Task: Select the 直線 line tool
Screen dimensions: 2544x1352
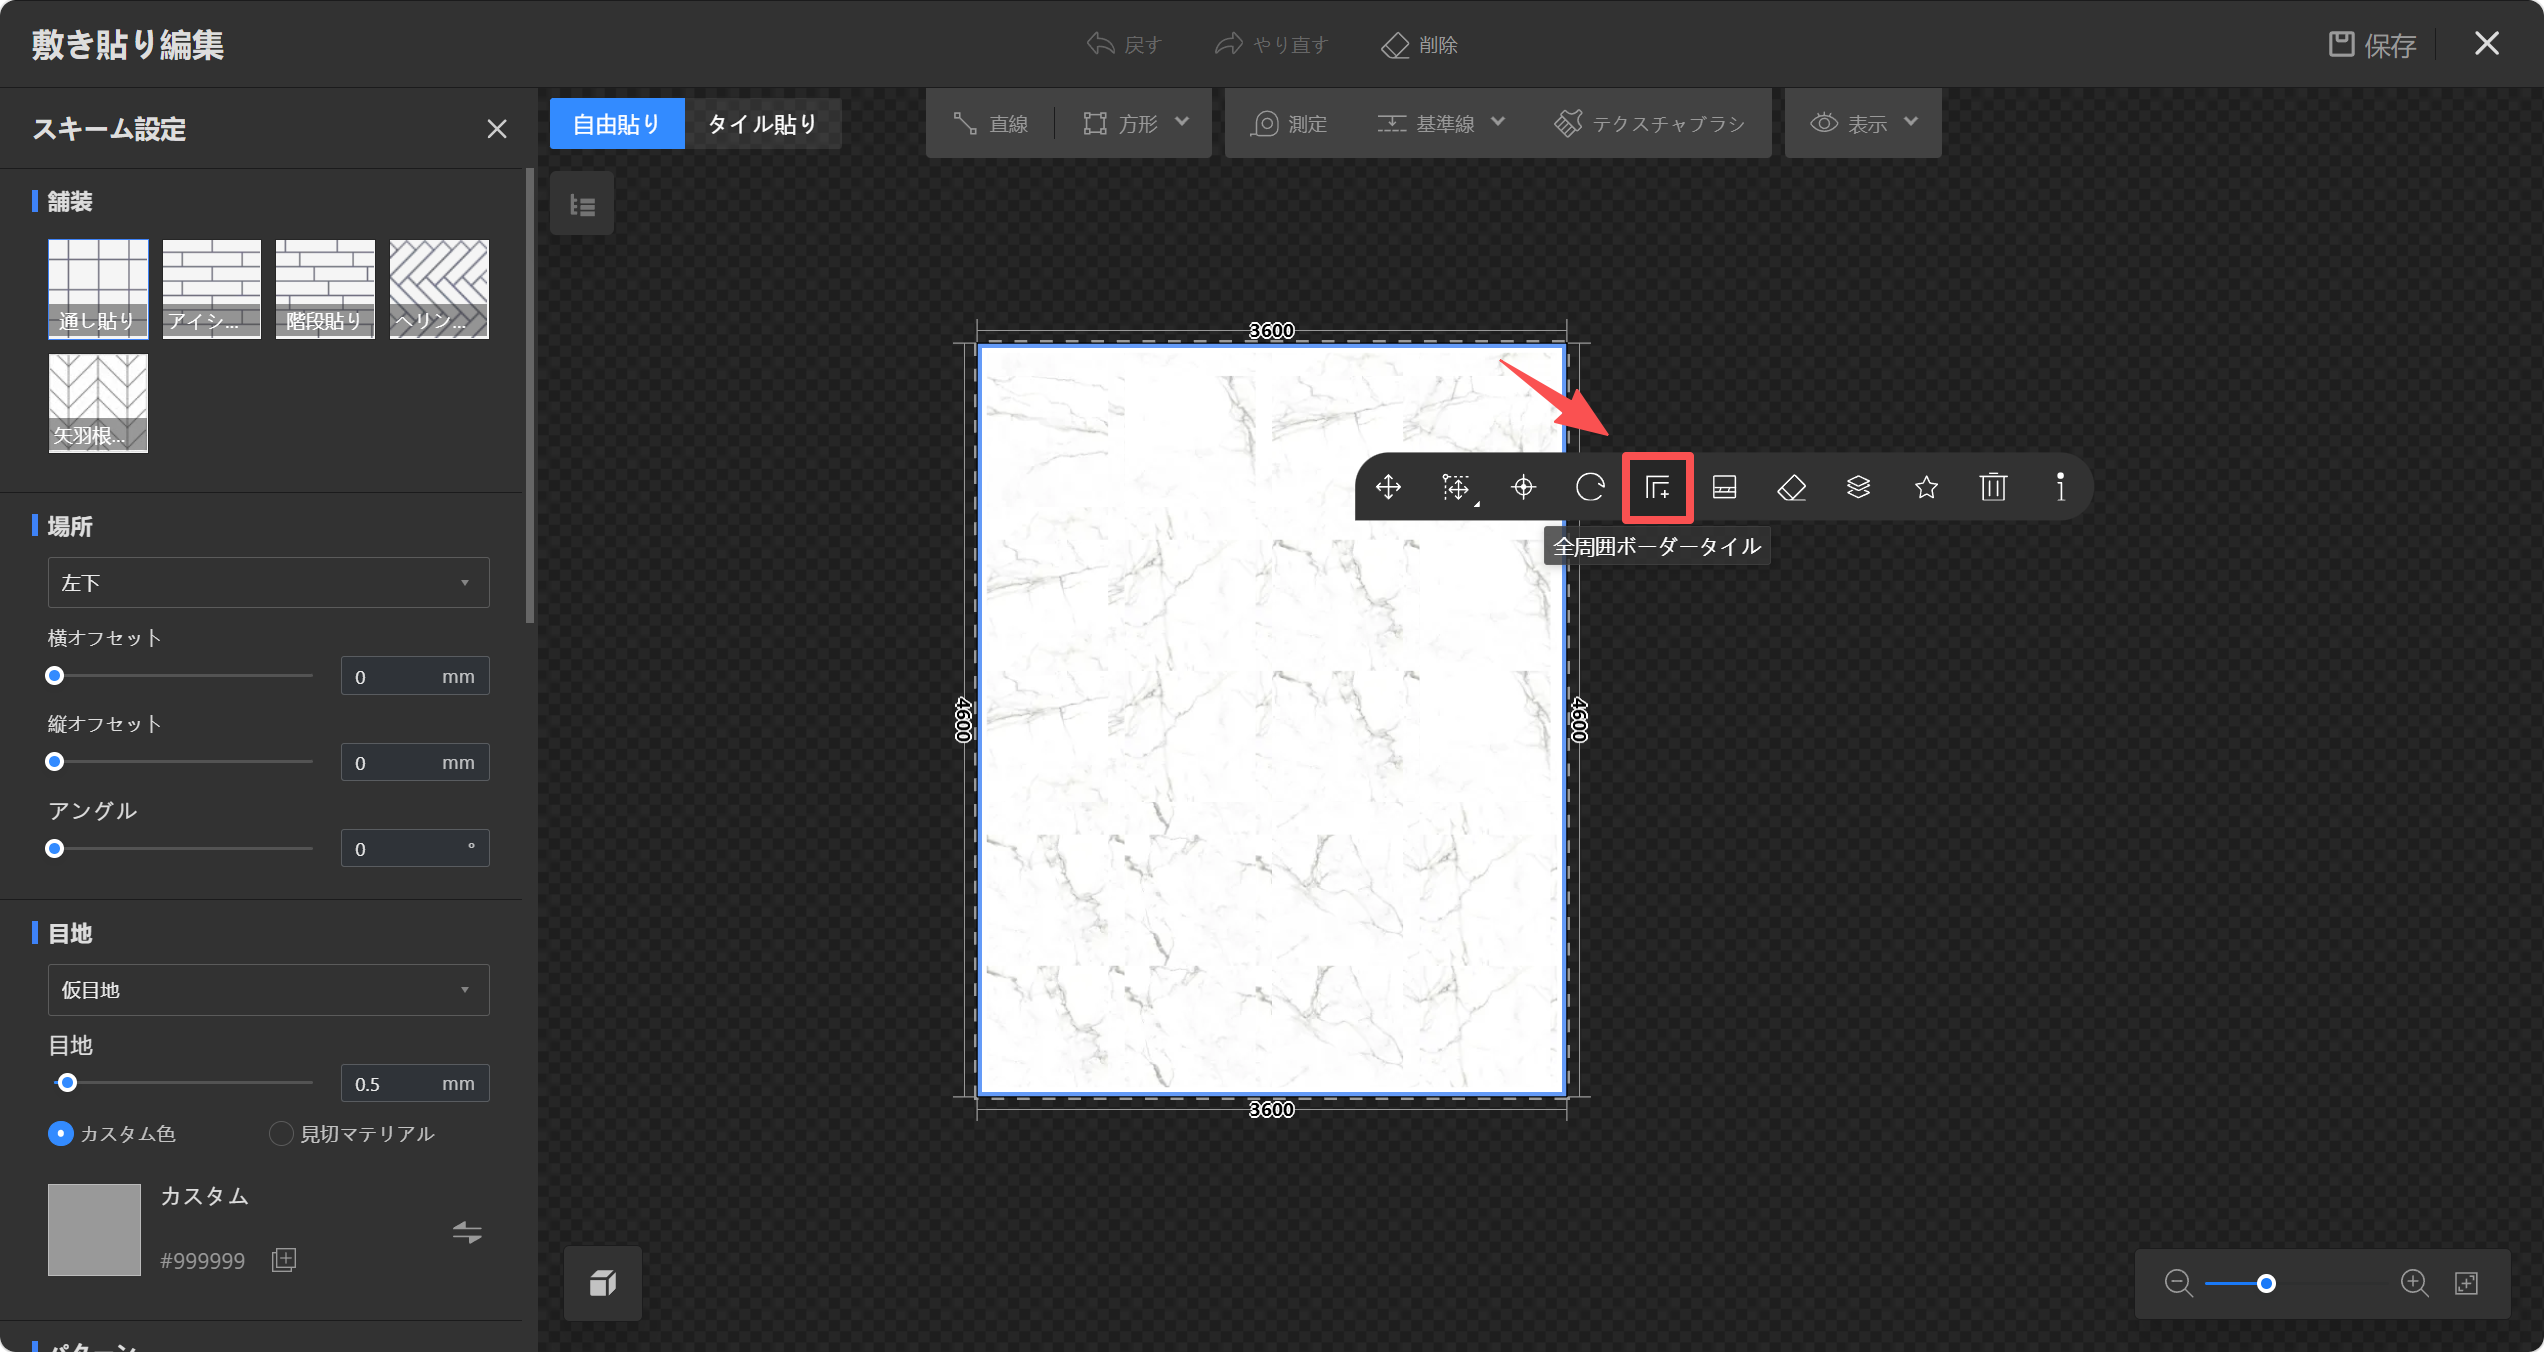Action: [x=991, y=124]
